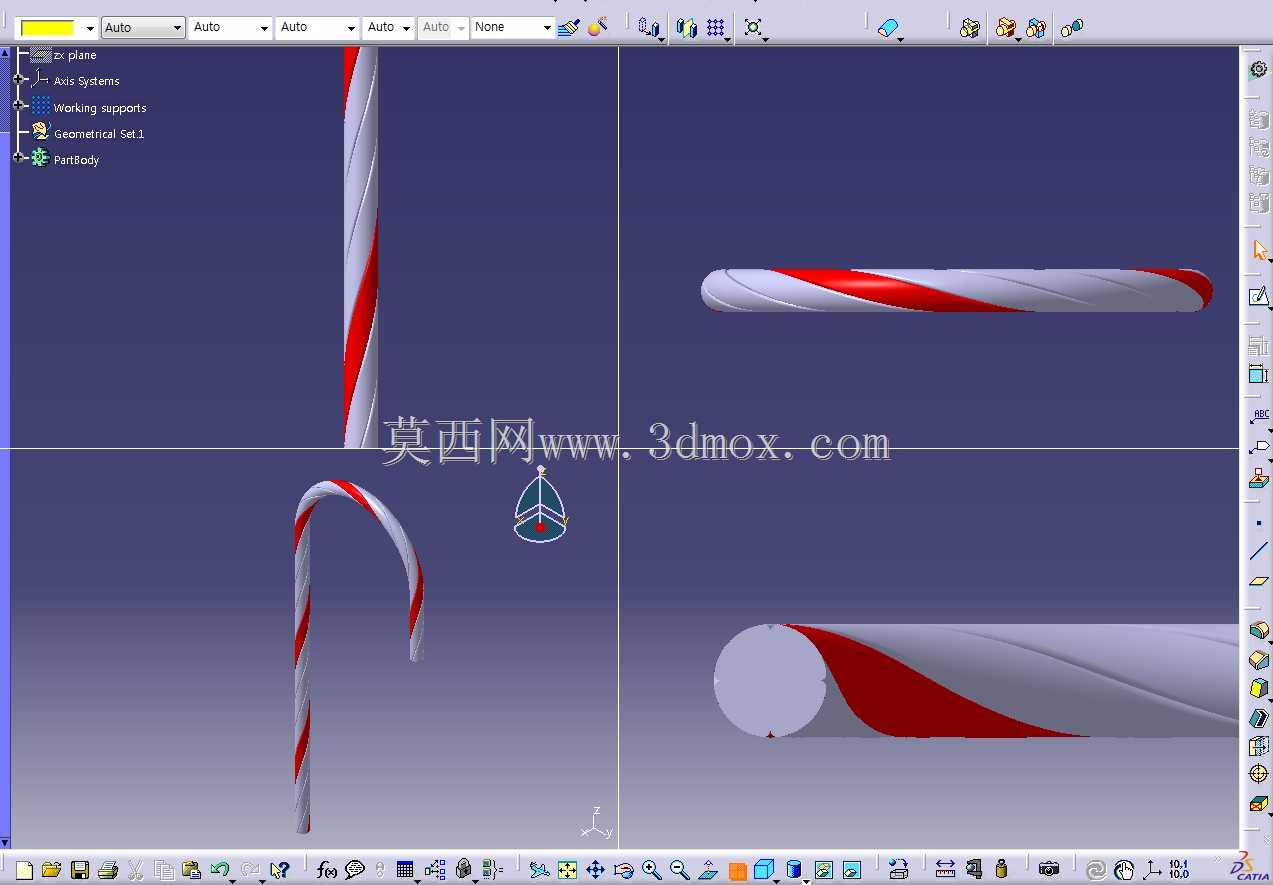This screenshot has width=1273, height=885.
Task: Save the part with the floppy icon
Action: 80,870
